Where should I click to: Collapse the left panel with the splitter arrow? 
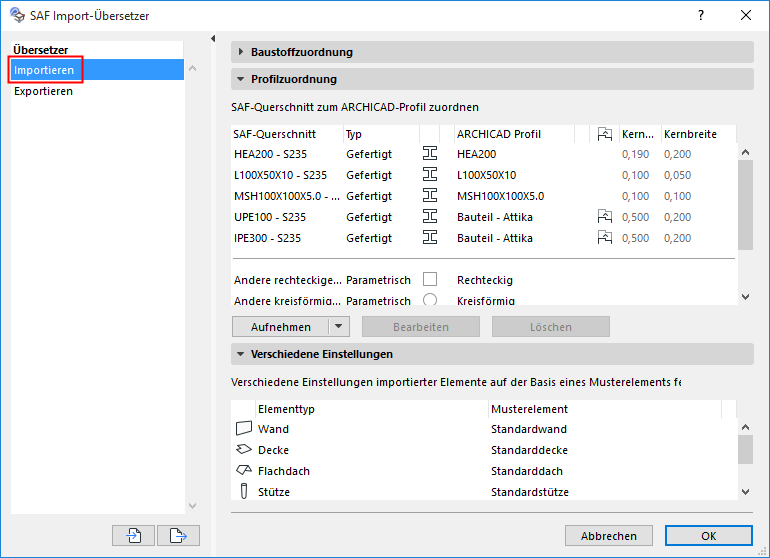[x=213, y=39]
